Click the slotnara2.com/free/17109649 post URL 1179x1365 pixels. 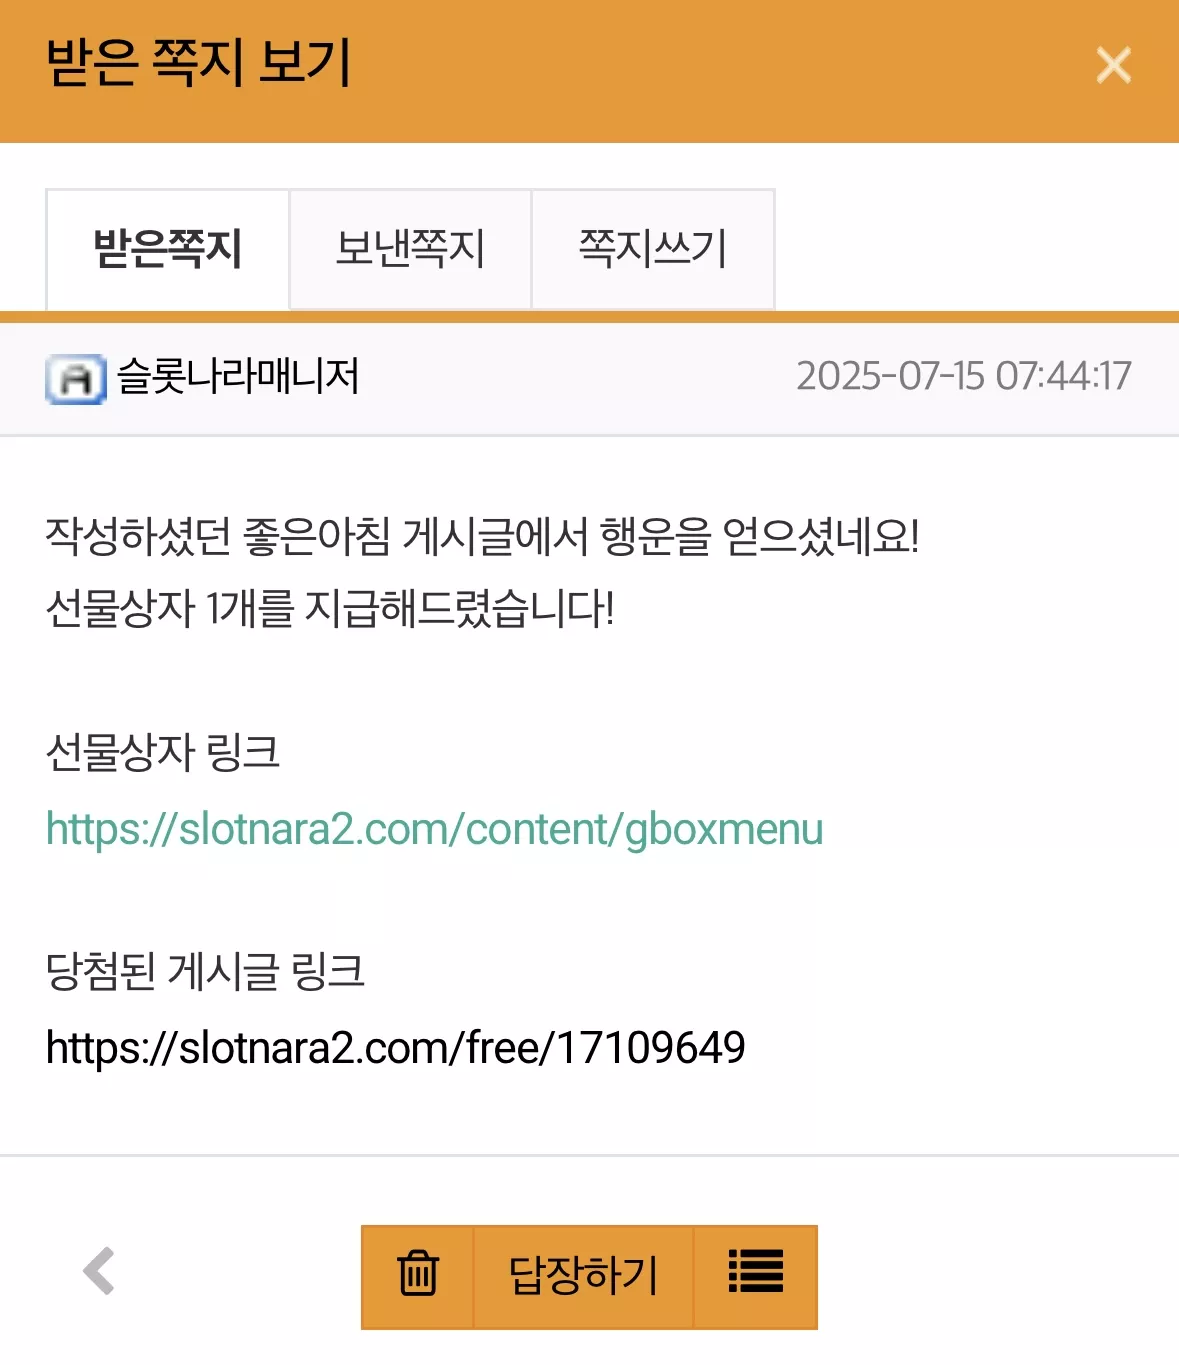tap(396, 1048)
